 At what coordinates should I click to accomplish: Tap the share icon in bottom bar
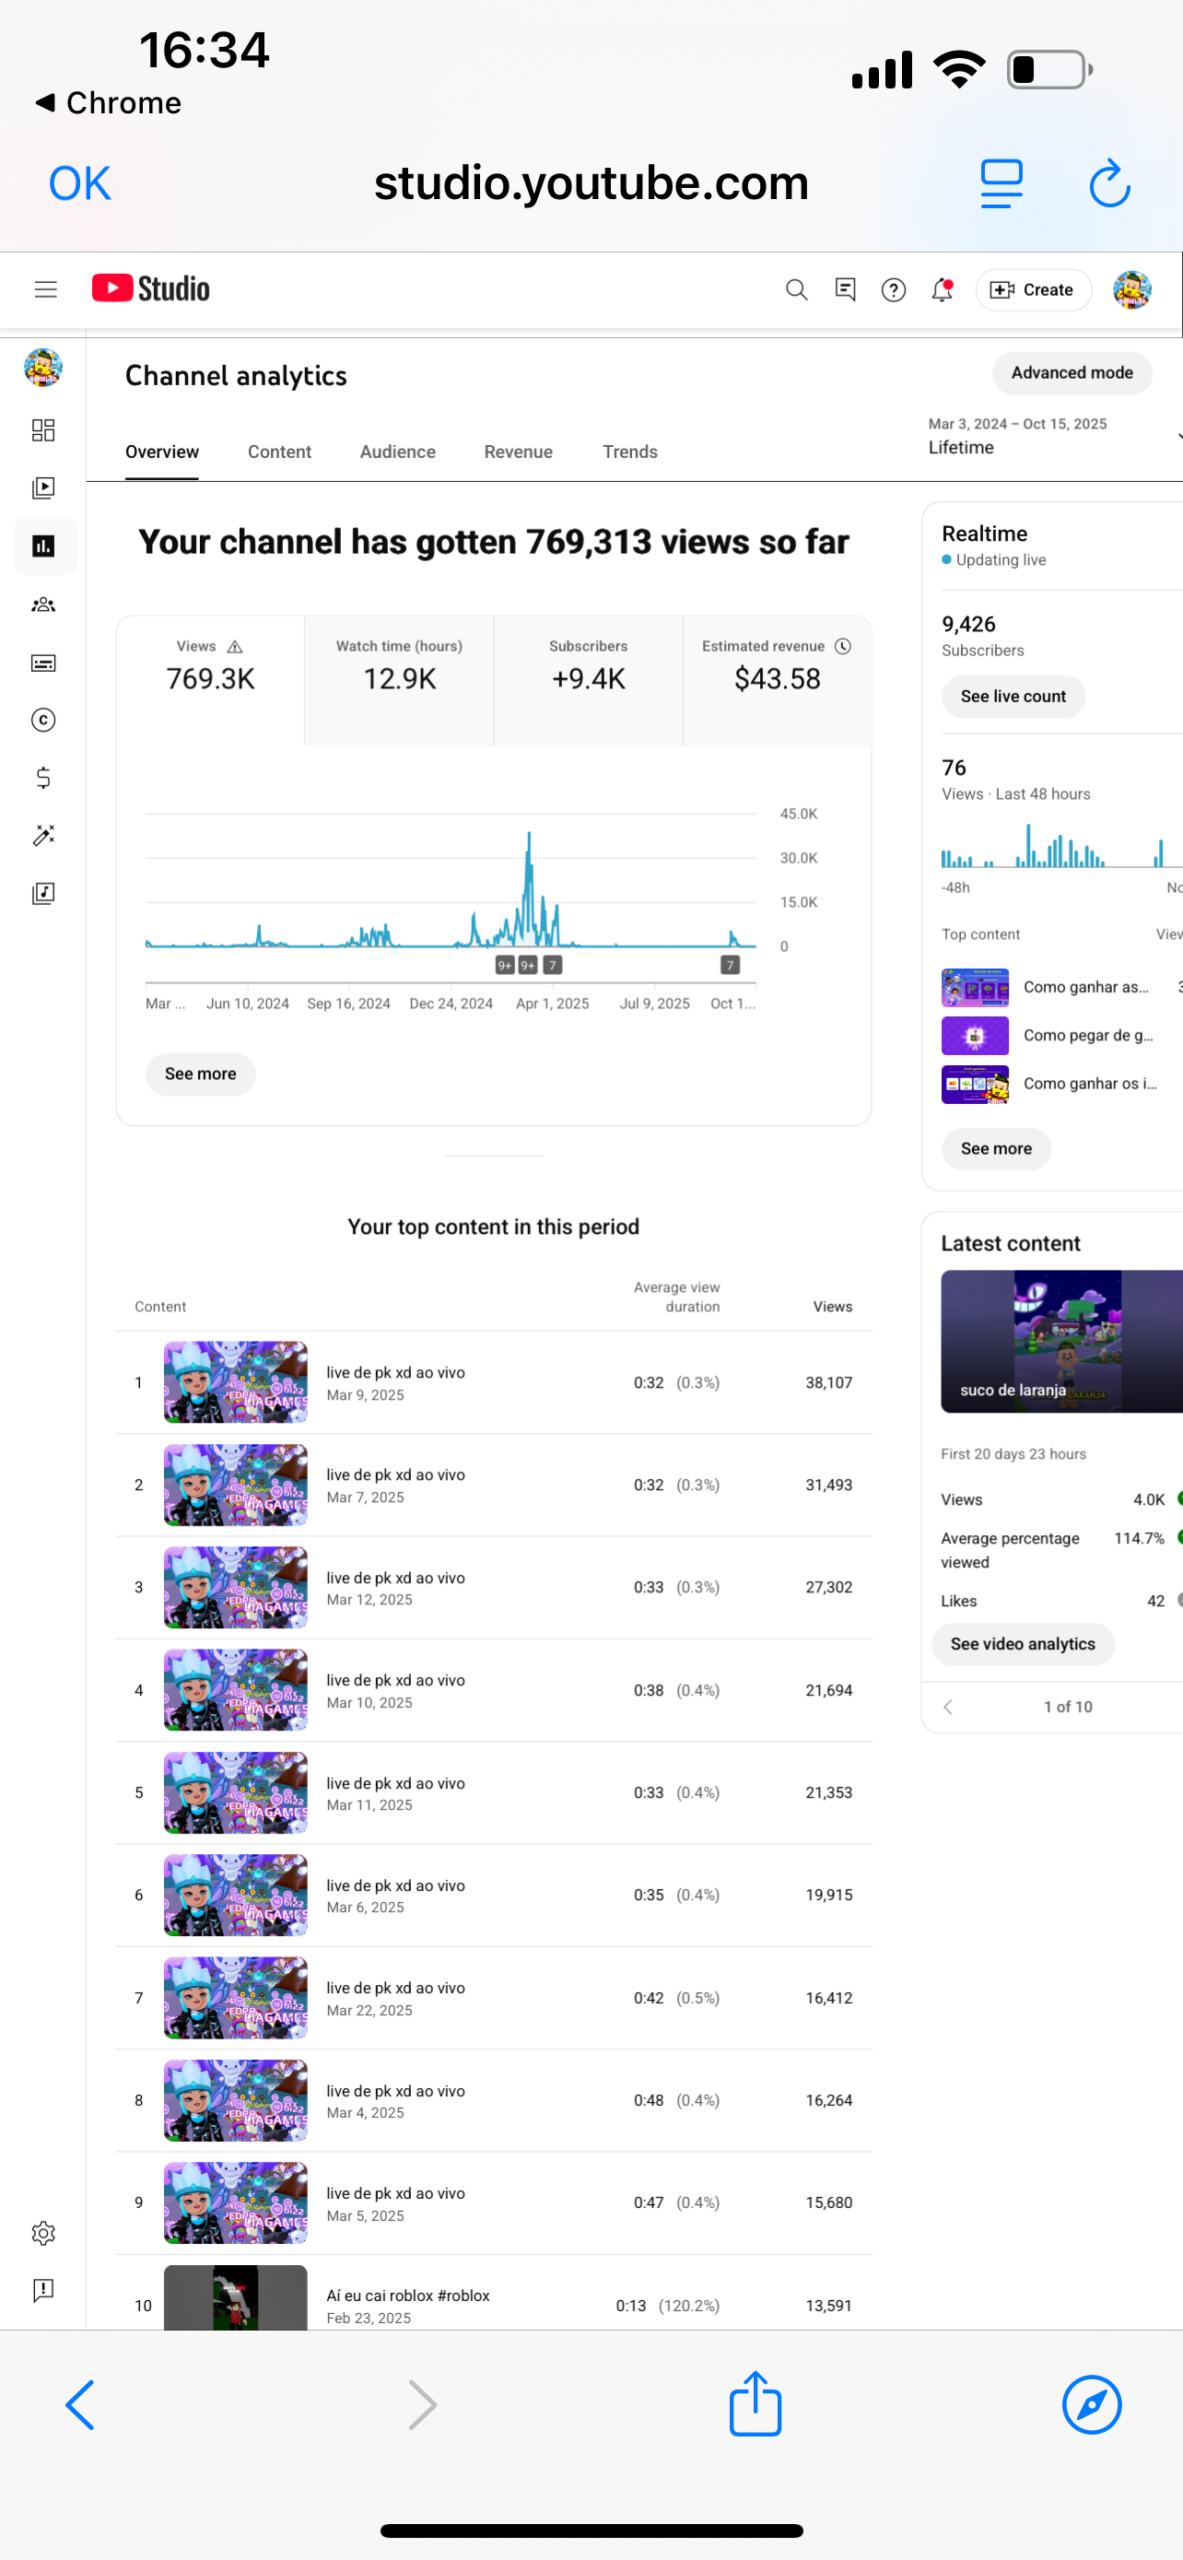coord(755,2403)
